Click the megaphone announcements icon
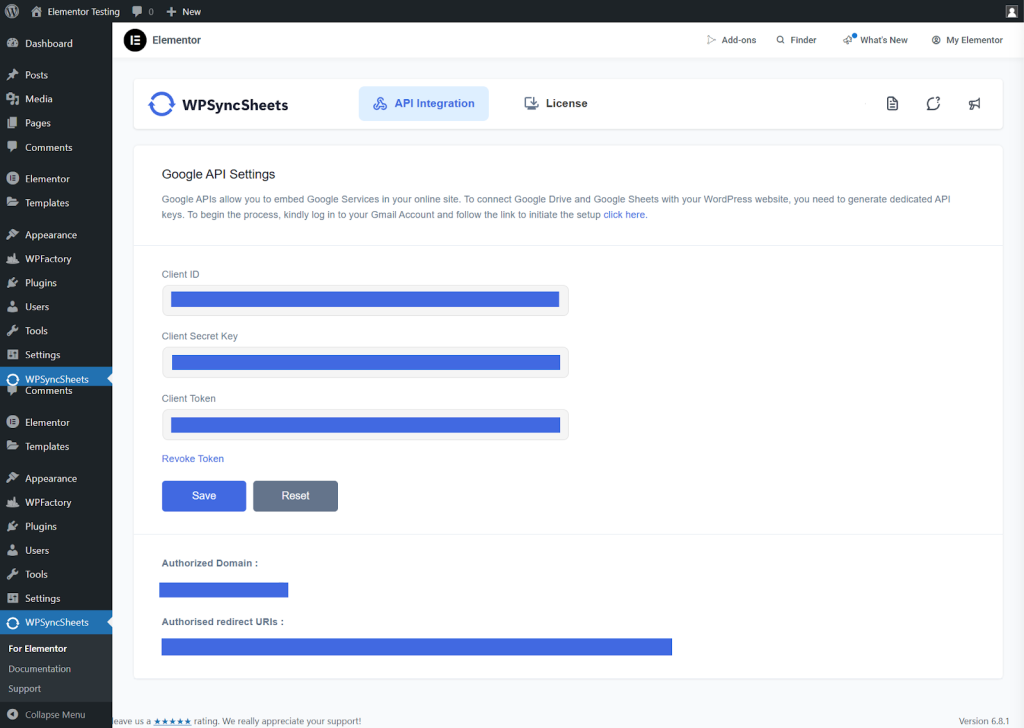This screenshot has height=728, width=1024. tap(974, 103)
